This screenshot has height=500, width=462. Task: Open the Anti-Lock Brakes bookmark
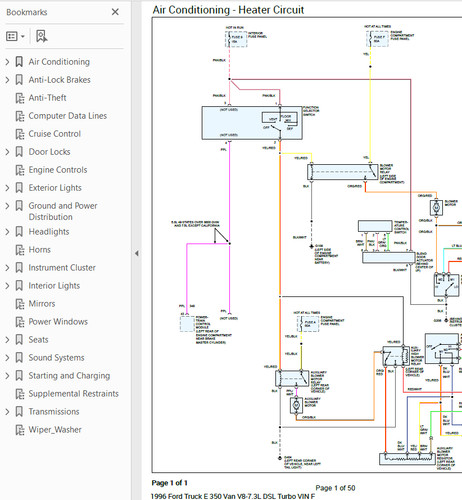click(59, 80)
